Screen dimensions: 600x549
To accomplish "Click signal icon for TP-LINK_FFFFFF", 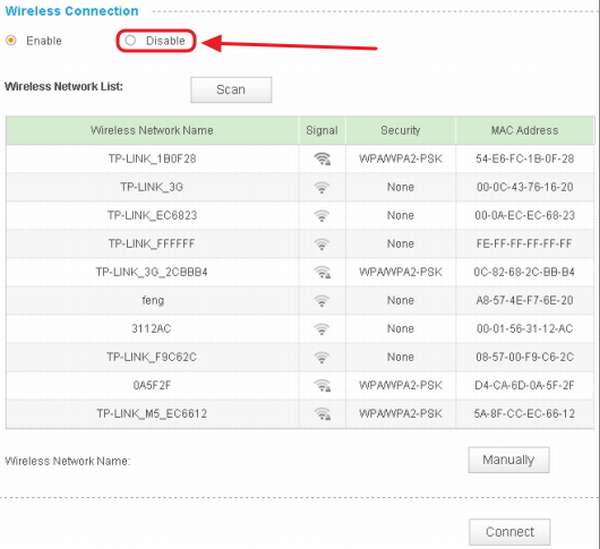I will pyautogui.click(x=321, y=244).
